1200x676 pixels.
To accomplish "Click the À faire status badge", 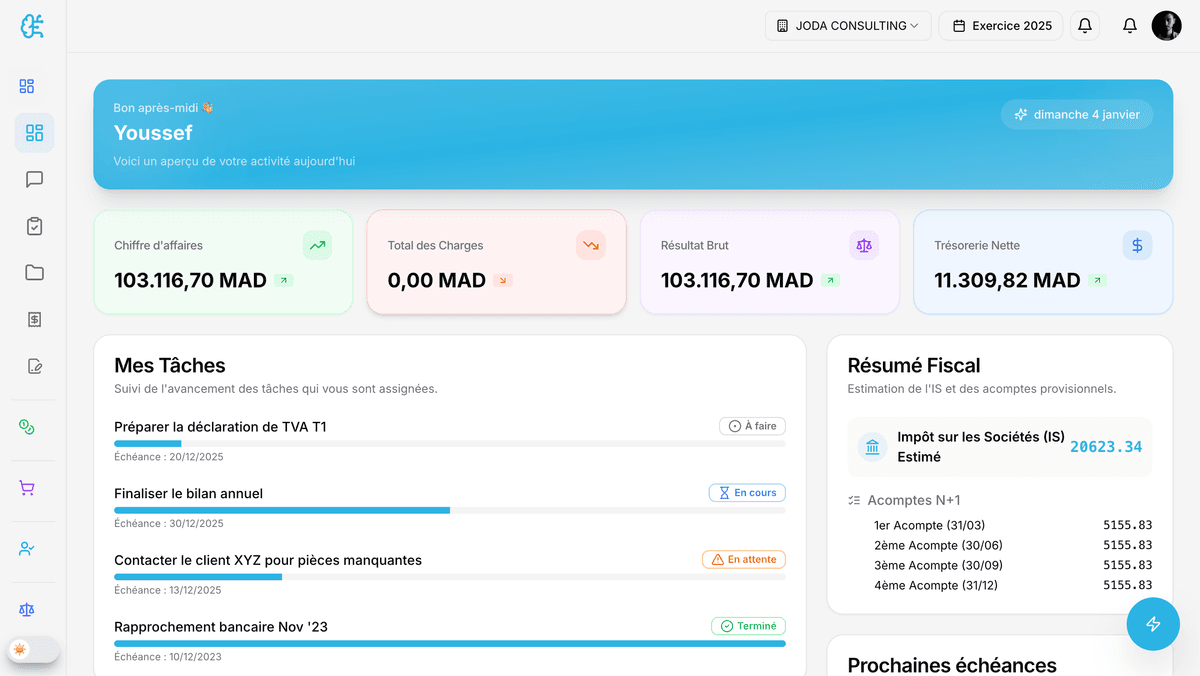I will pyautogui.click(x=753, y=426).
